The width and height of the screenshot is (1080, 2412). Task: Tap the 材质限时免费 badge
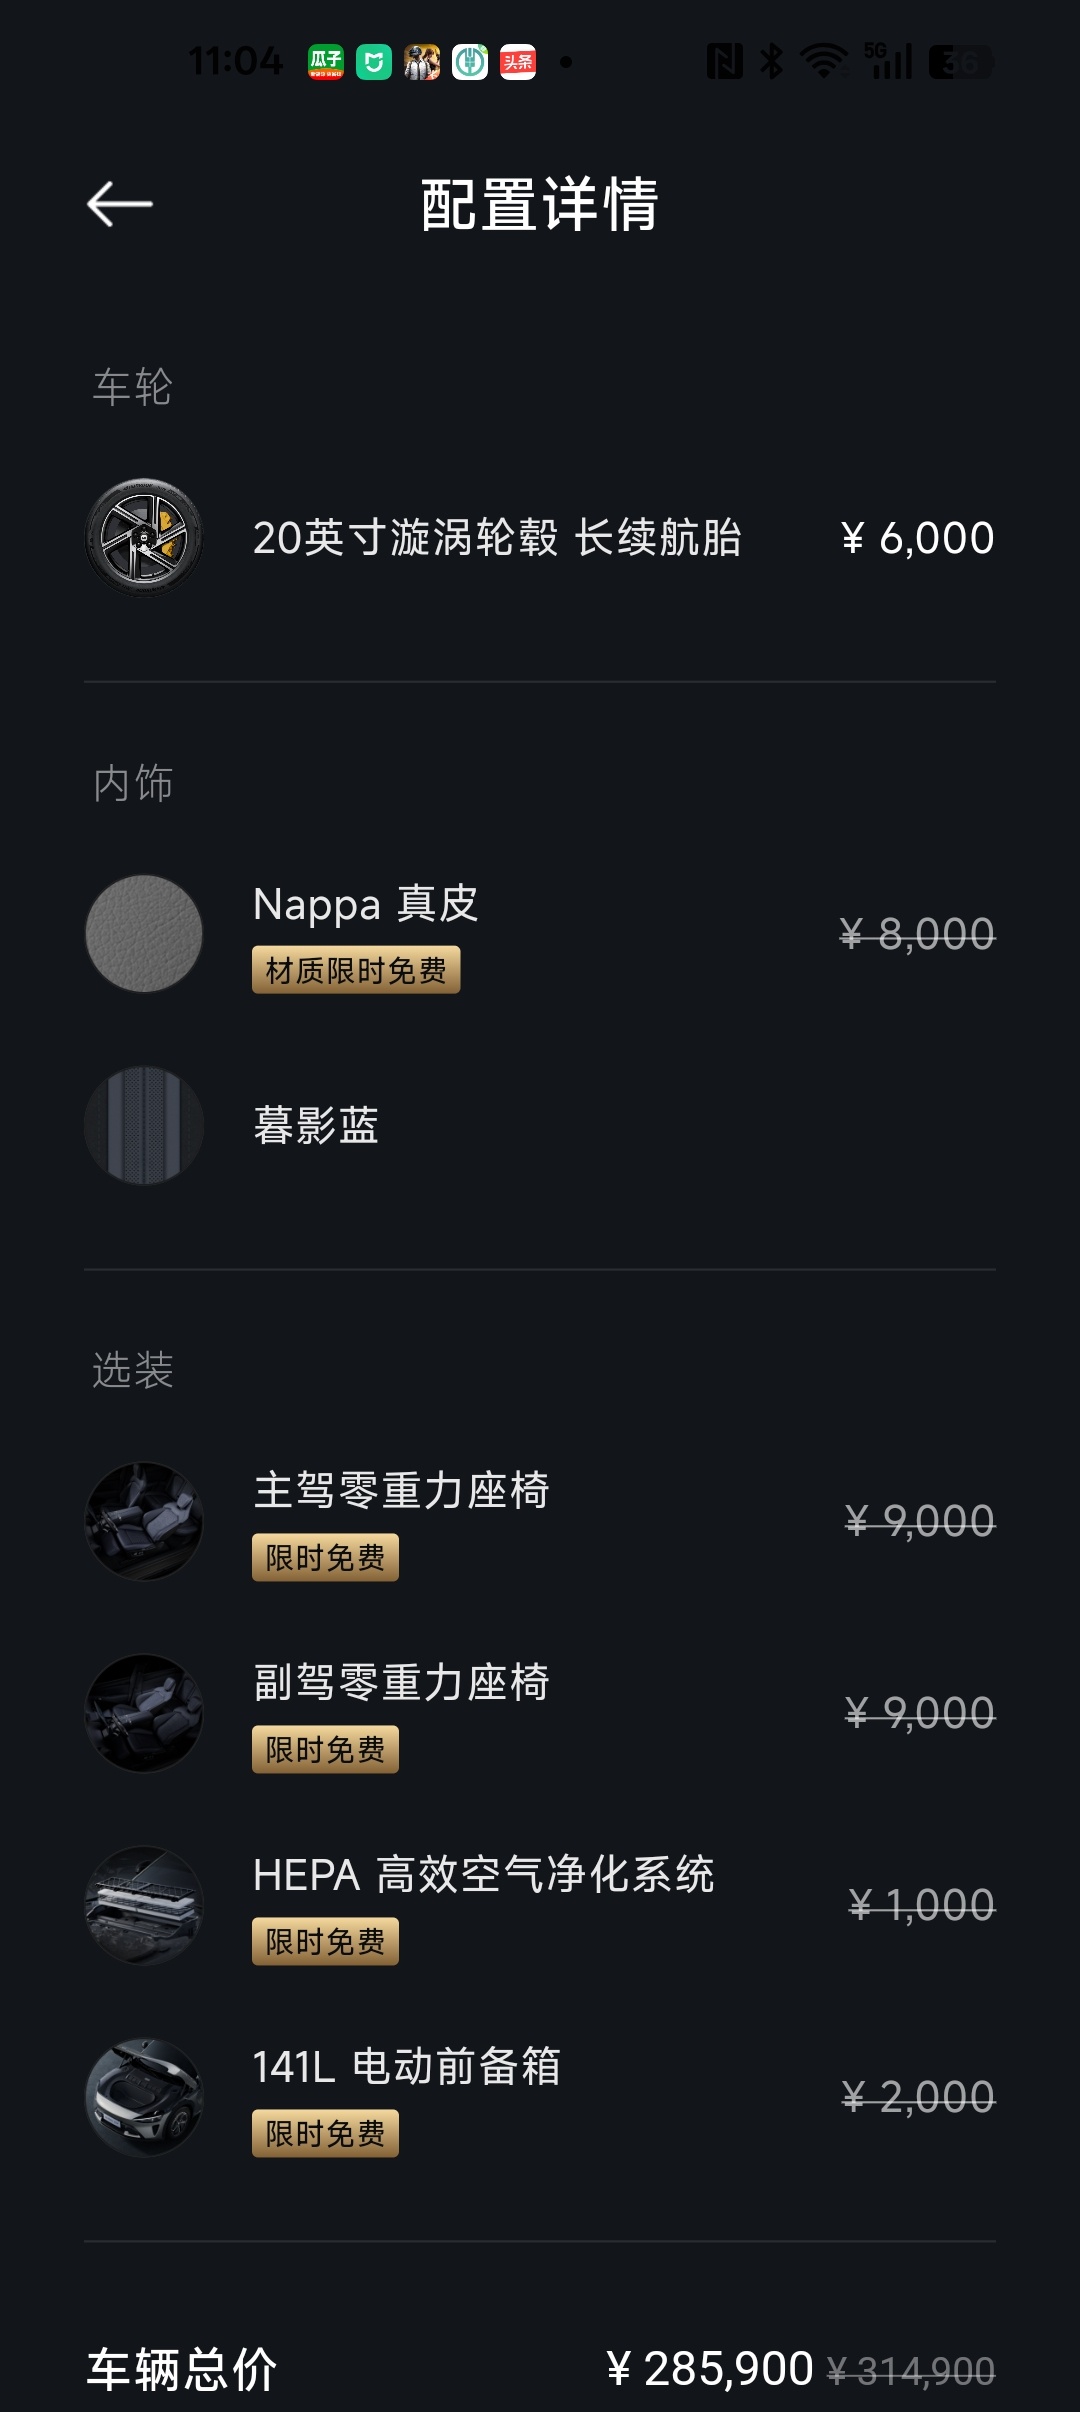356,970
